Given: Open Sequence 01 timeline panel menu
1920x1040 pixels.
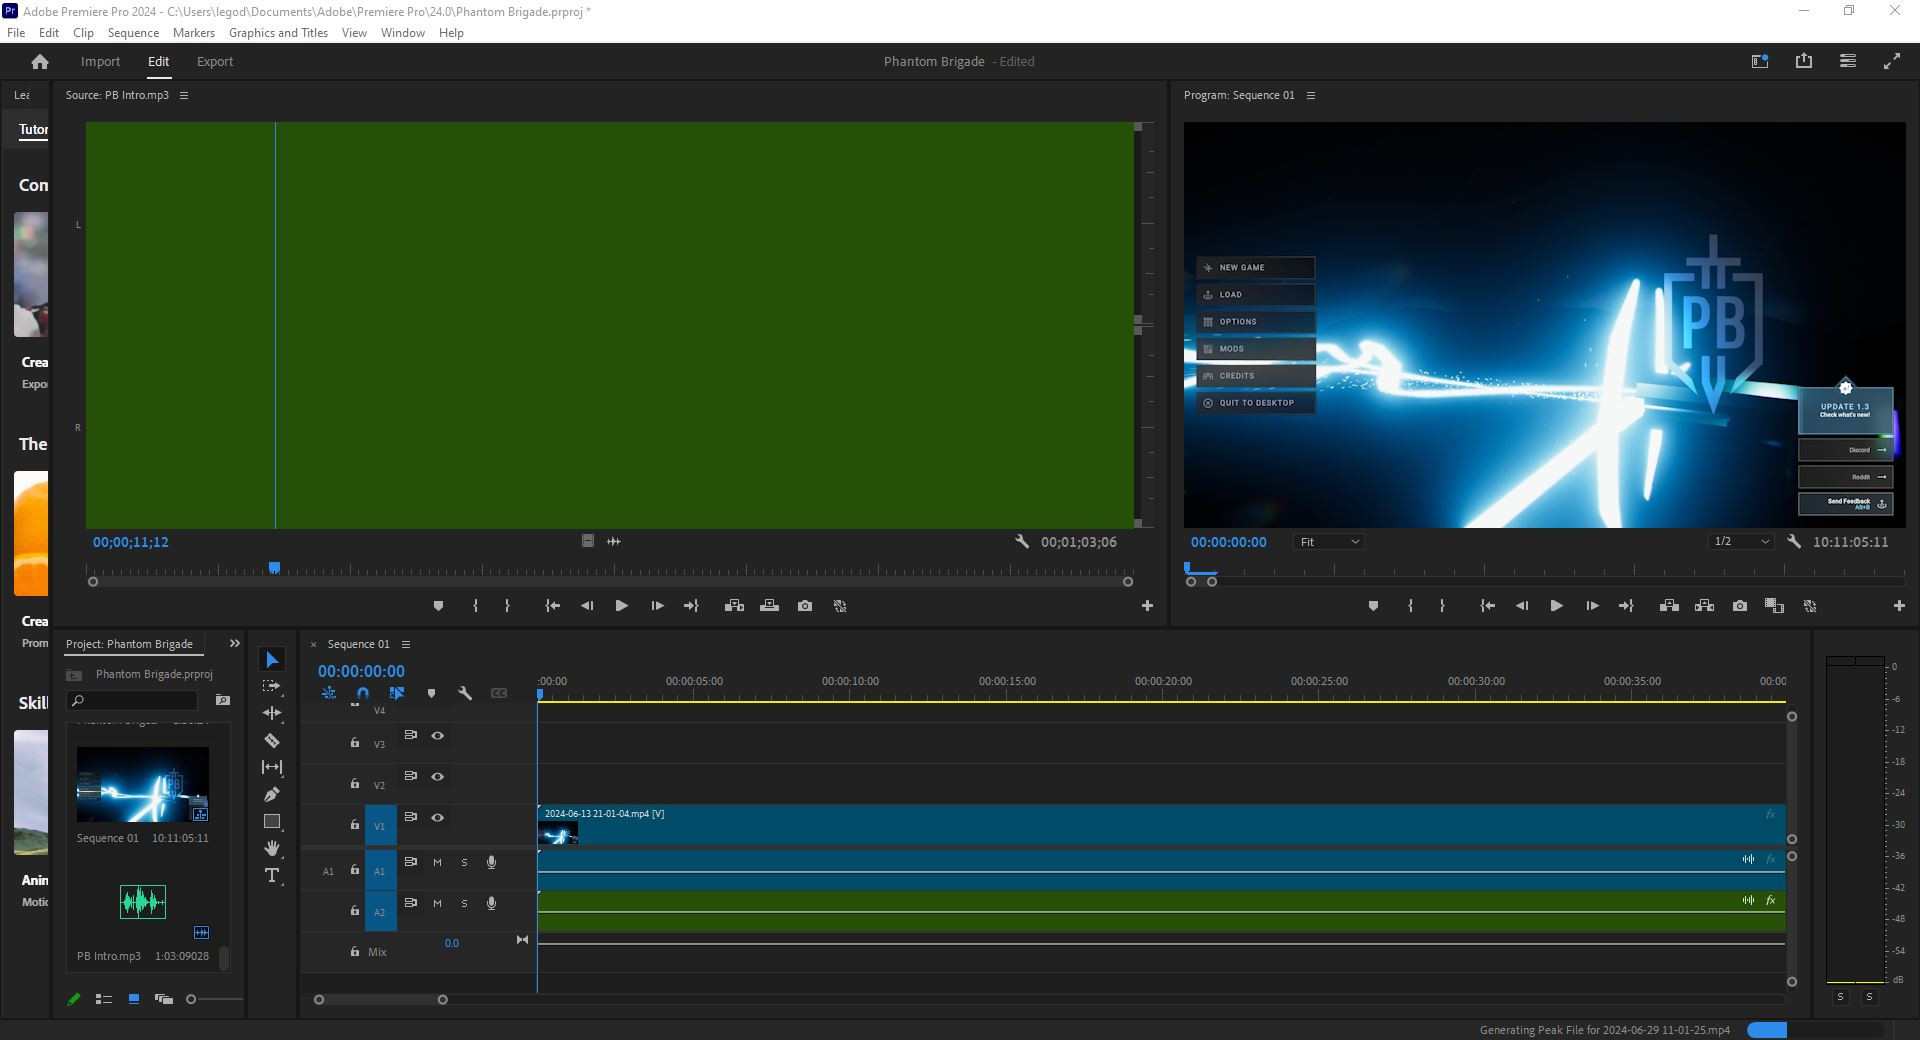Looking at the screenshot, I should point(406,645).
